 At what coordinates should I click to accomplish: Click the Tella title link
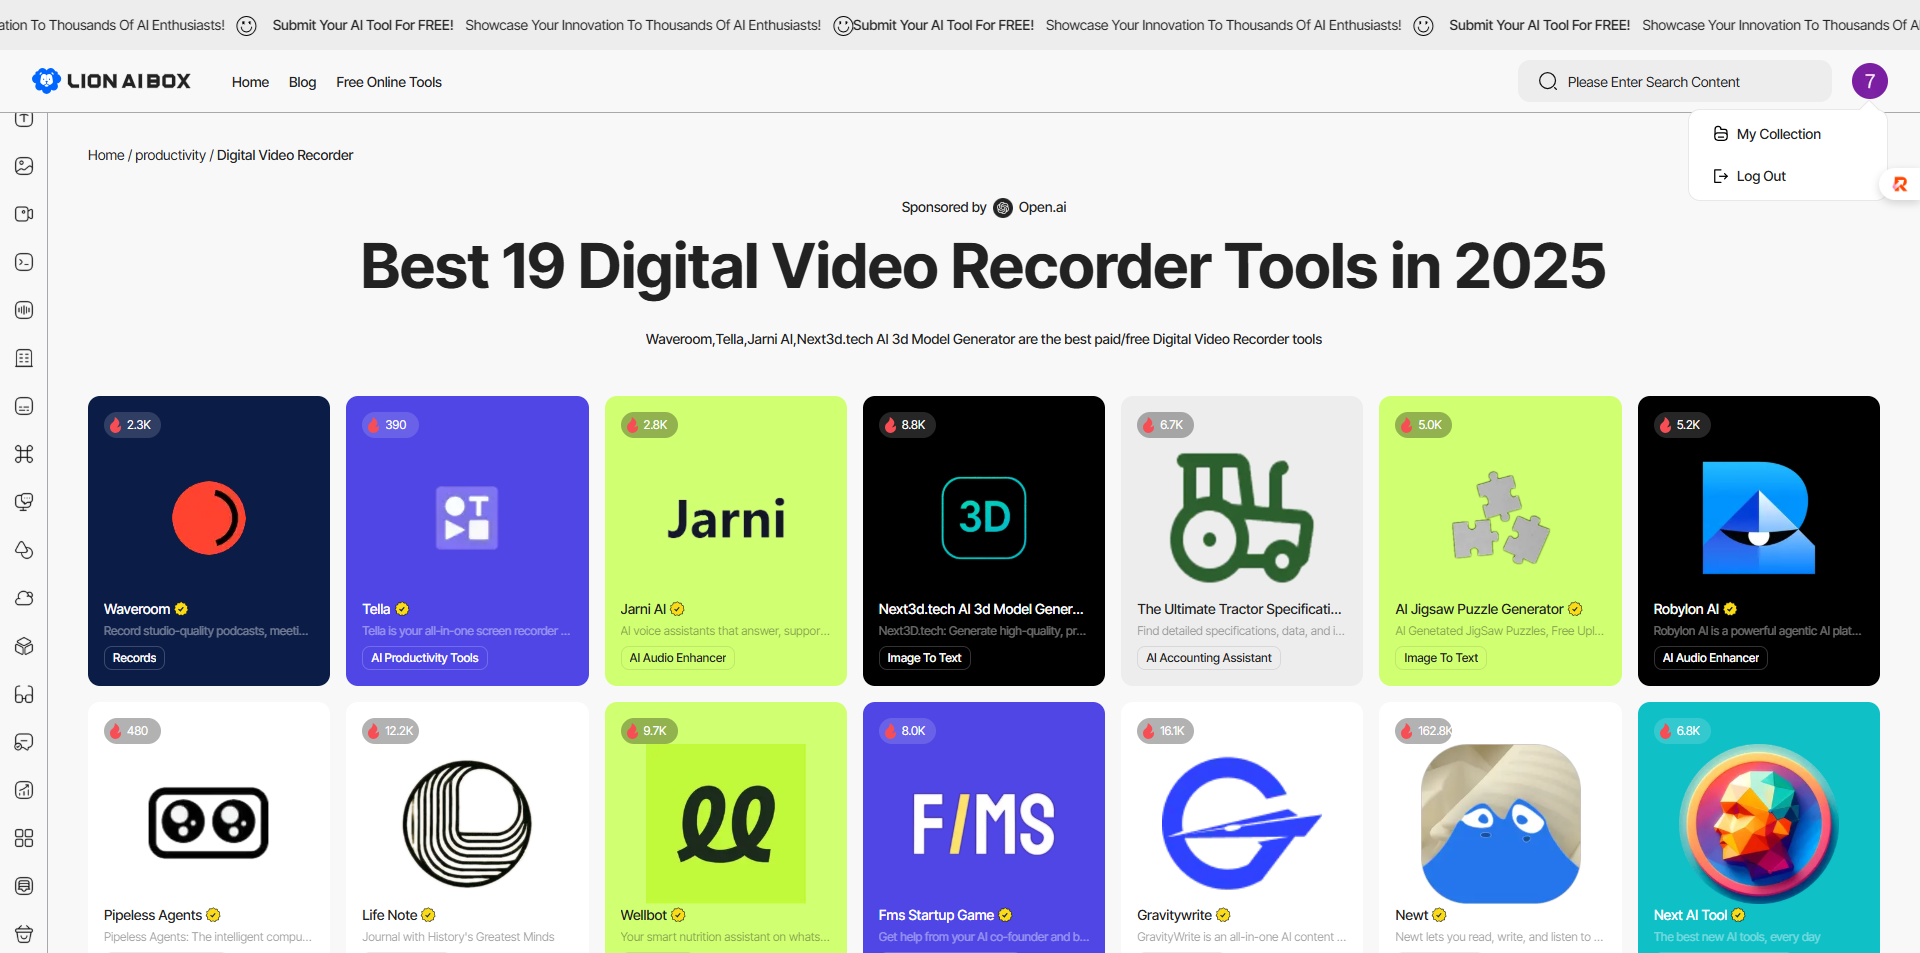click(376, 609)
